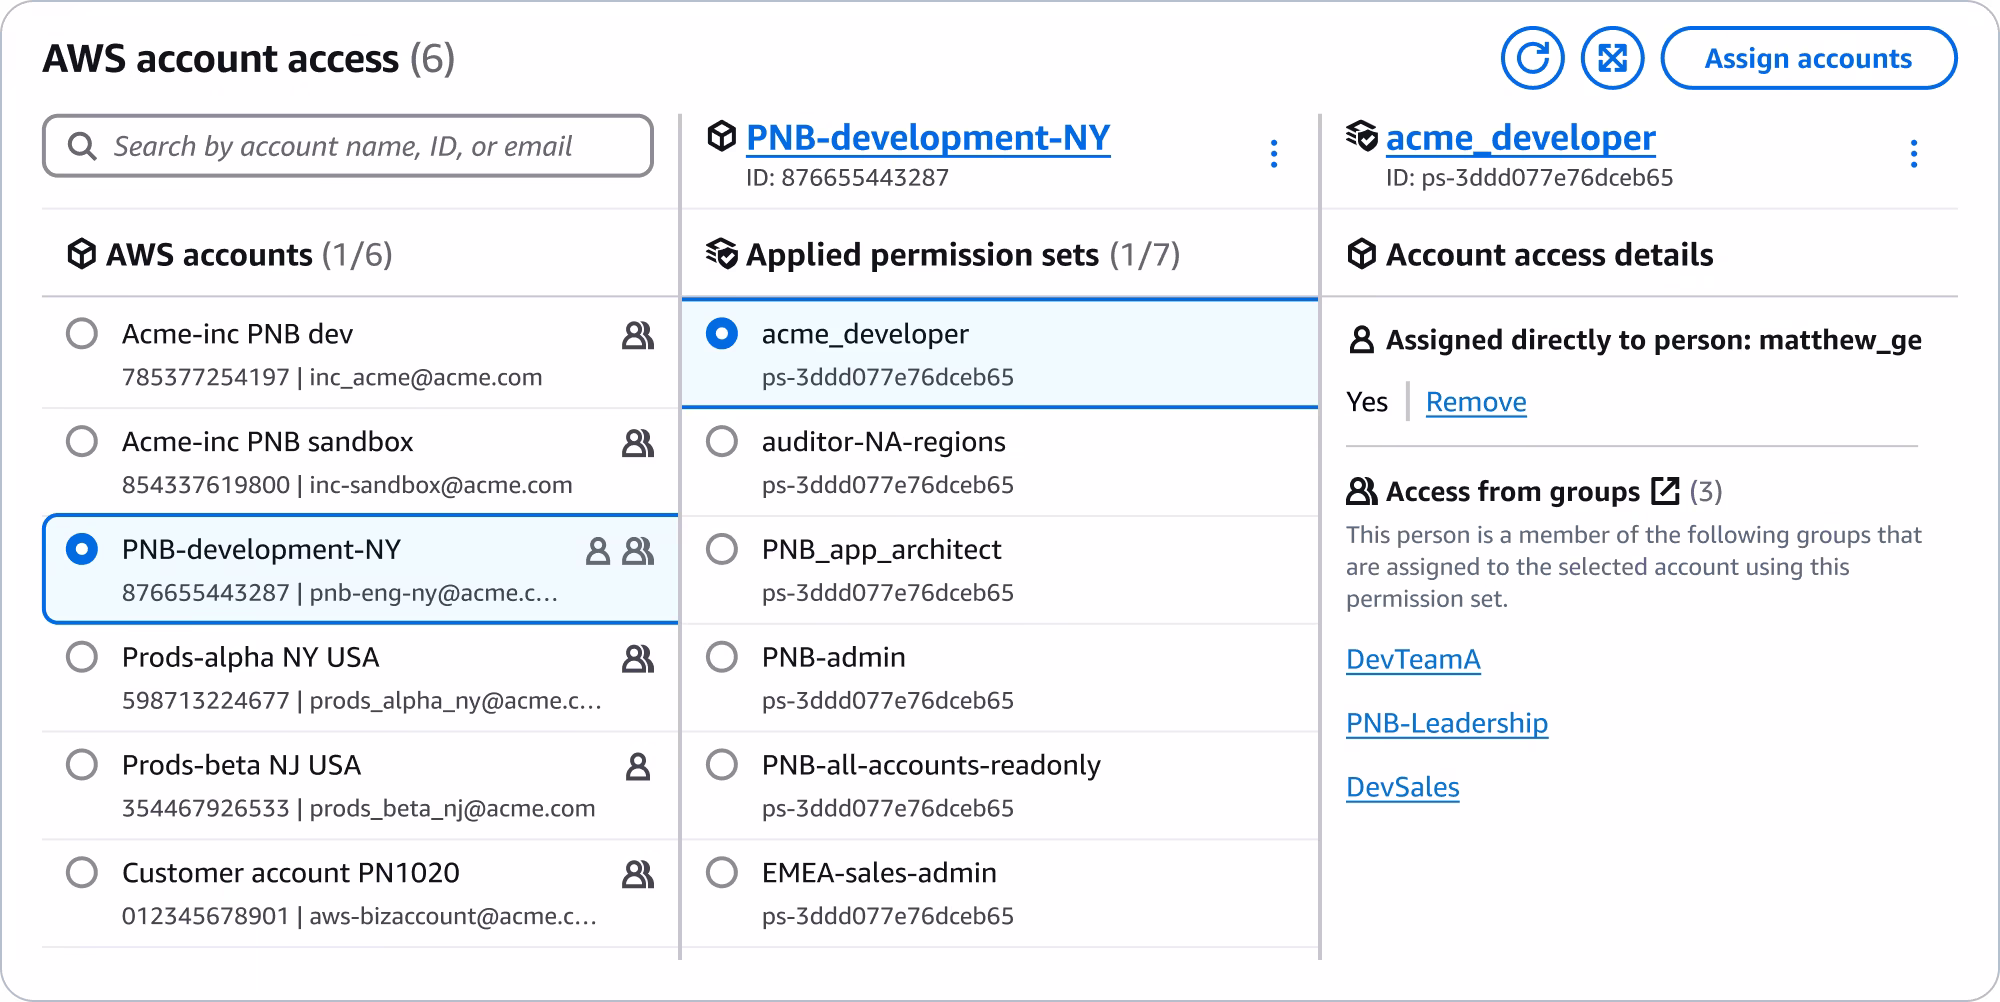Select the auditor-NA-regions permission set radio
2000x1002 pixels.
coord(722,441)
